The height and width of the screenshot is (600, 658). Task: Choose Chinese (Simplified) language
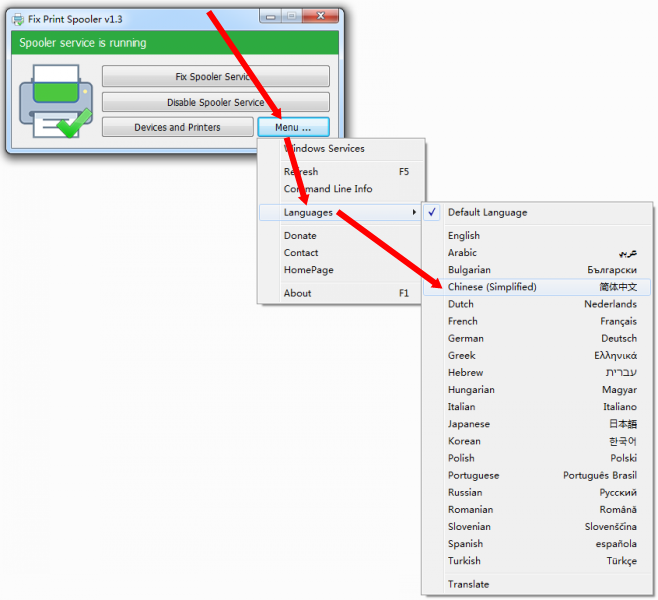tap(537, 287)
